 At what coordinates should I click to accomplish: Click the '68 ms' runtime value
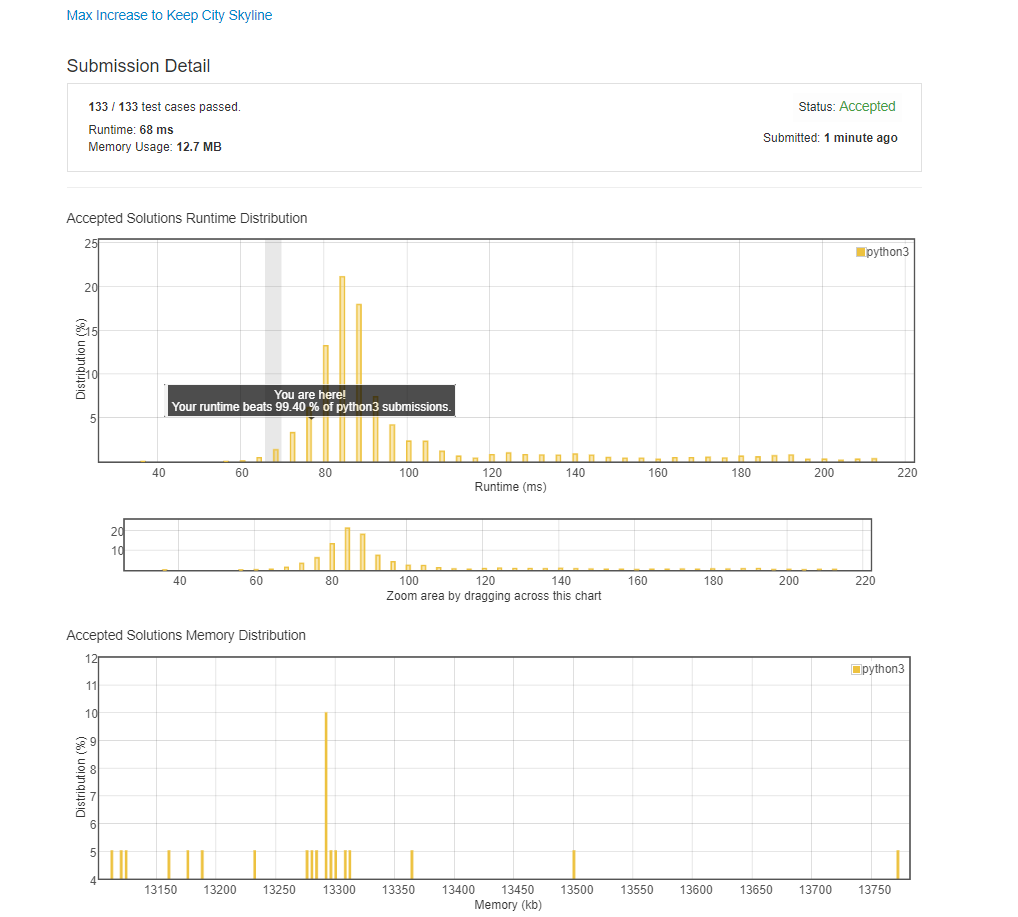pyautogui.click(x=156, y=130)
